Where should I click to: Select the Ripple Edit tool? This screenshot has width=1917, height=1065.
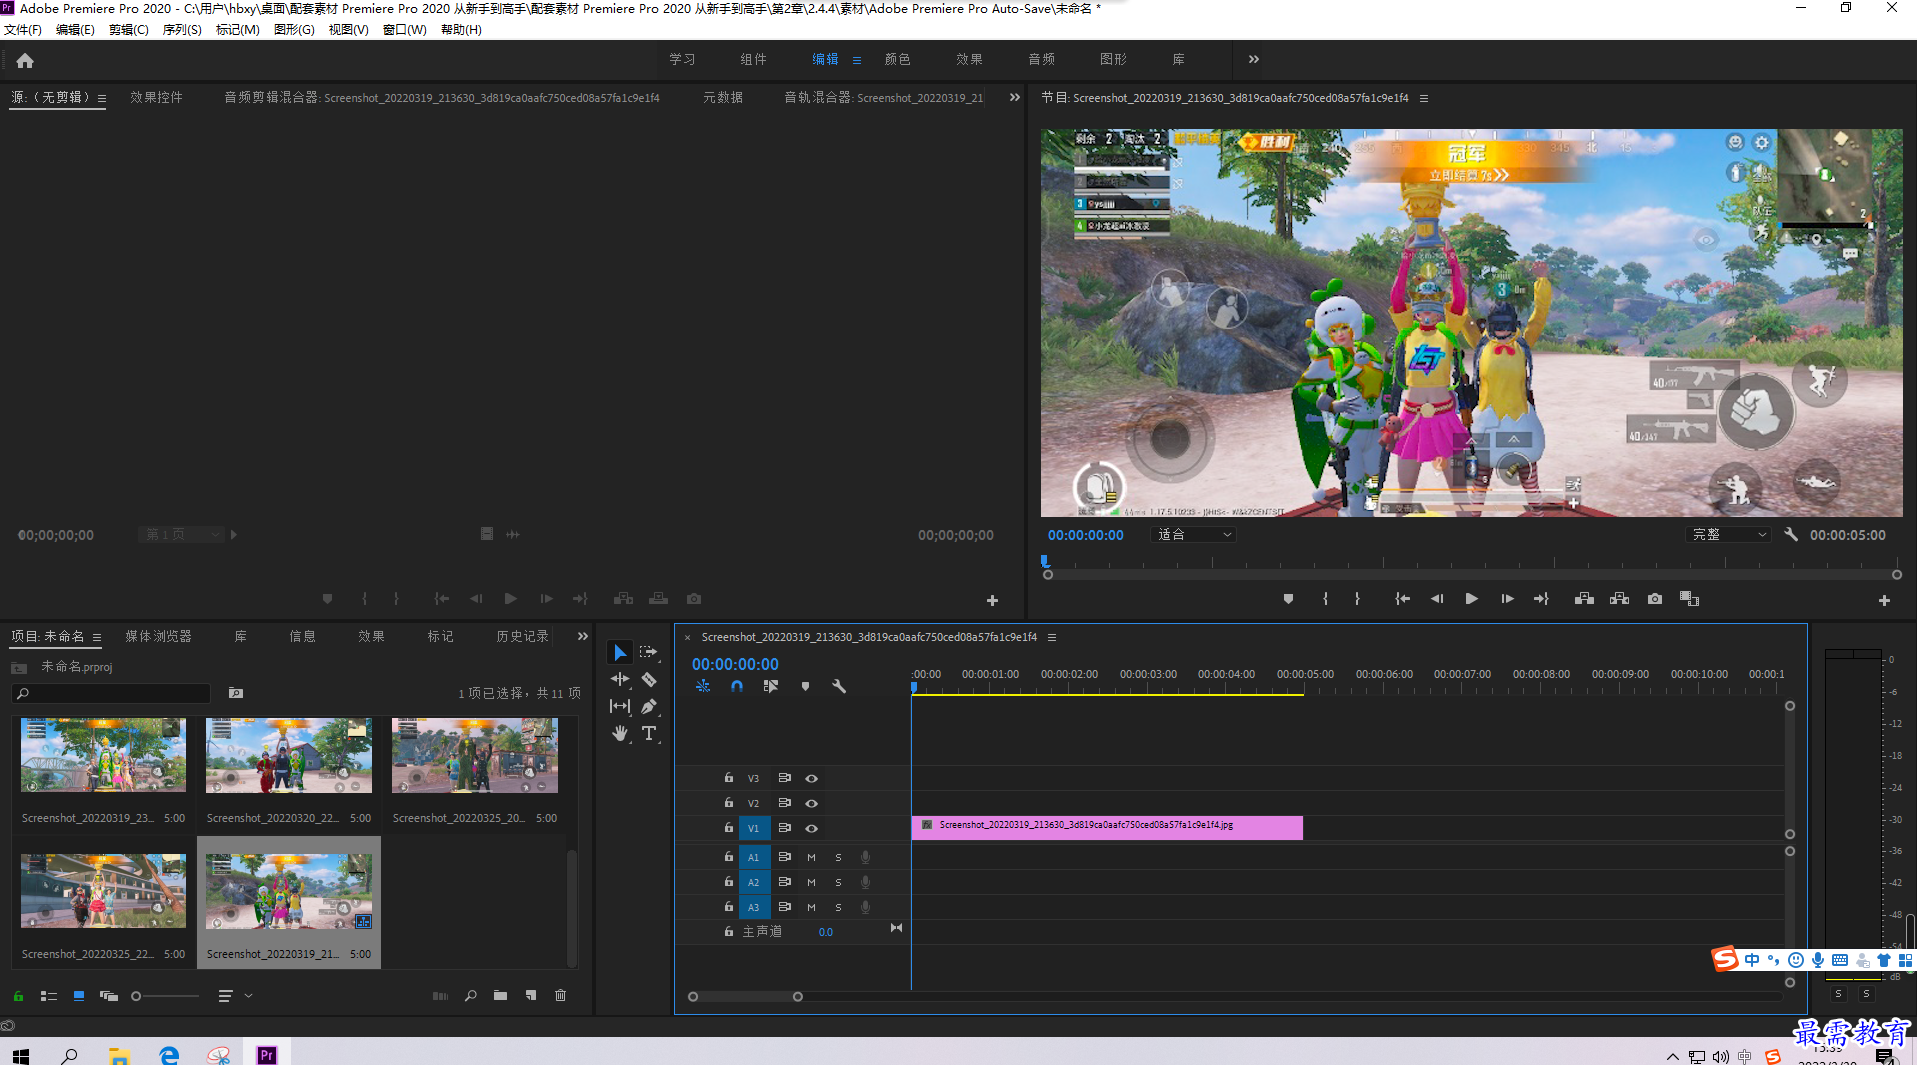(620, 679)
